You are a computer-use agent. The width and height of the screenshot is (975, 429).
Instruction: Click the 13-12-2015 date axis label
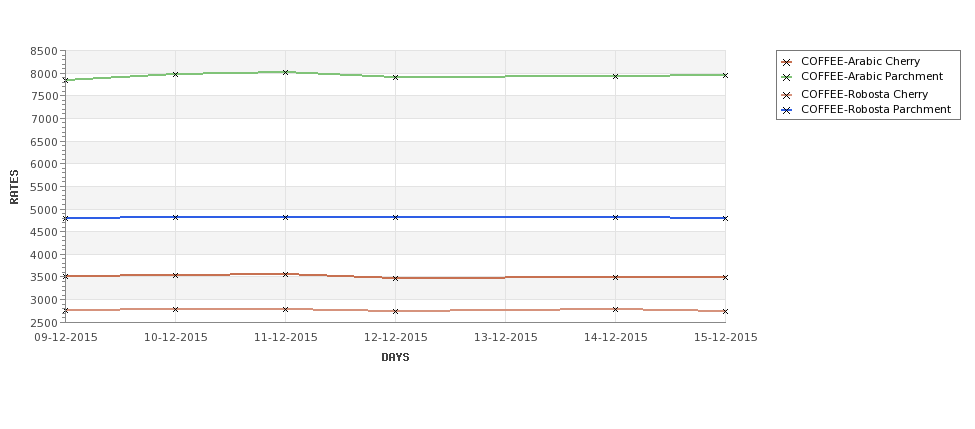pyautogui.click(x=506, y=337)
